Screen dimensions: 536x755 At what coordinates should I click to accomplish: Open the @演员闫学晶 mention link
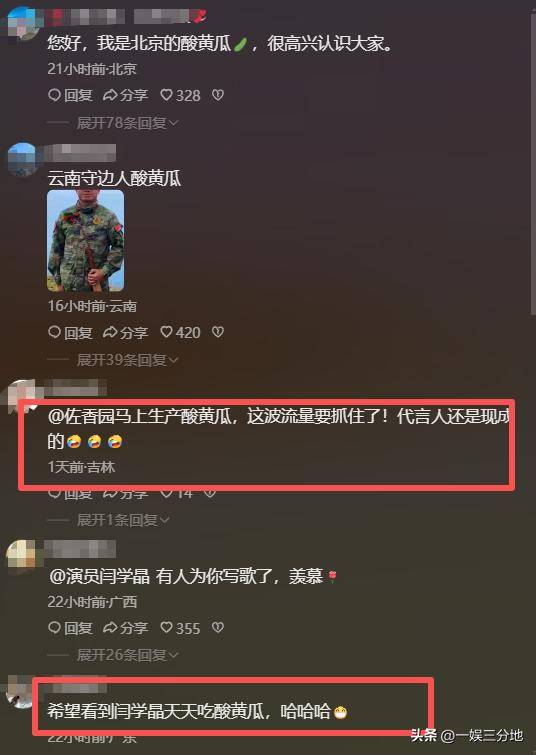(99, 576)
